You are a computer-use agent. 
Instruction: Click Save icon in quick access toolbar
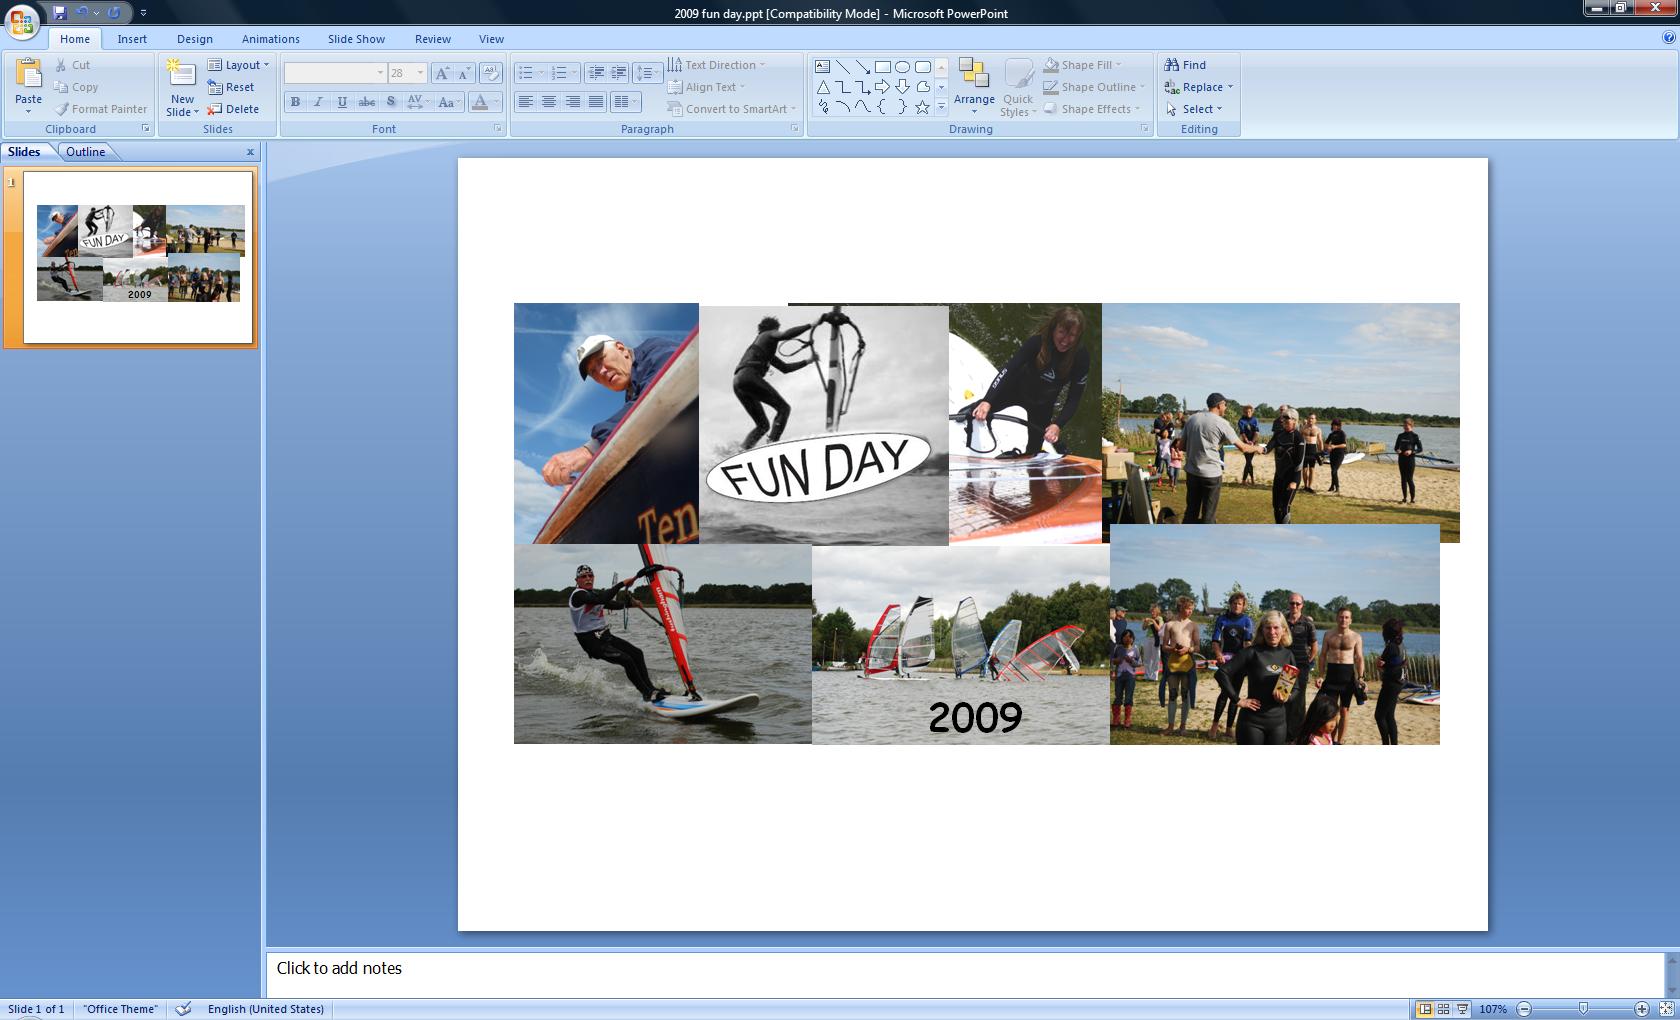[60, 13]
